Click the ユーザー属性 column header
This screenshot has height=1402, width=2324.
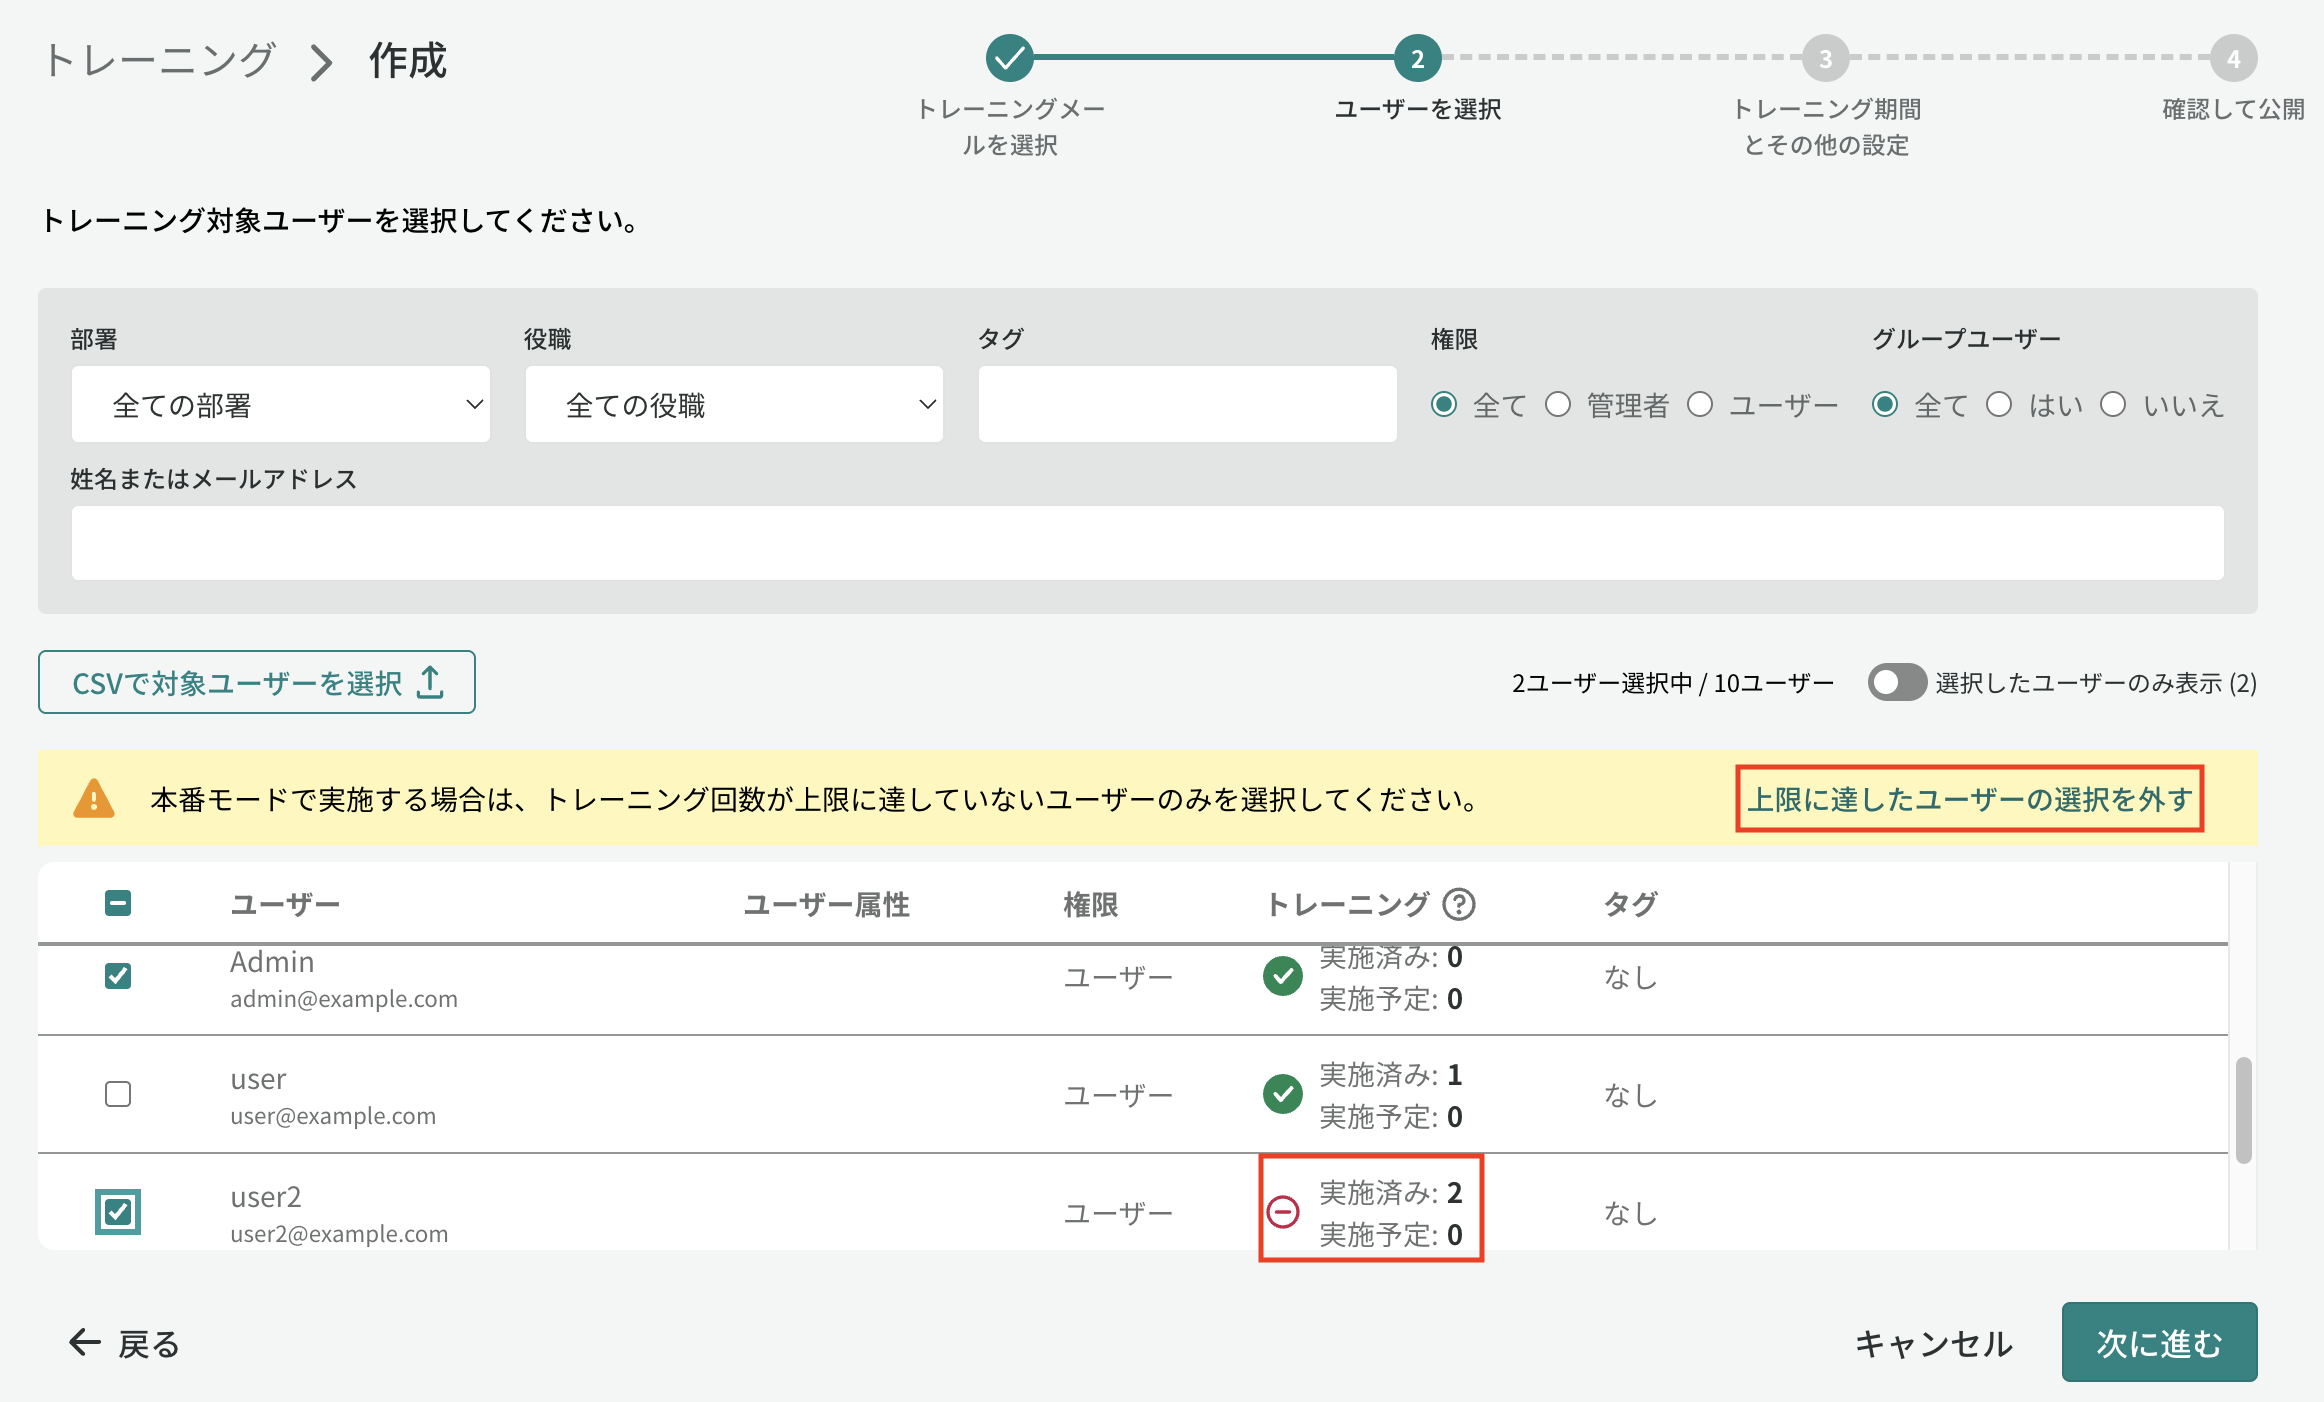click(826, 904)
